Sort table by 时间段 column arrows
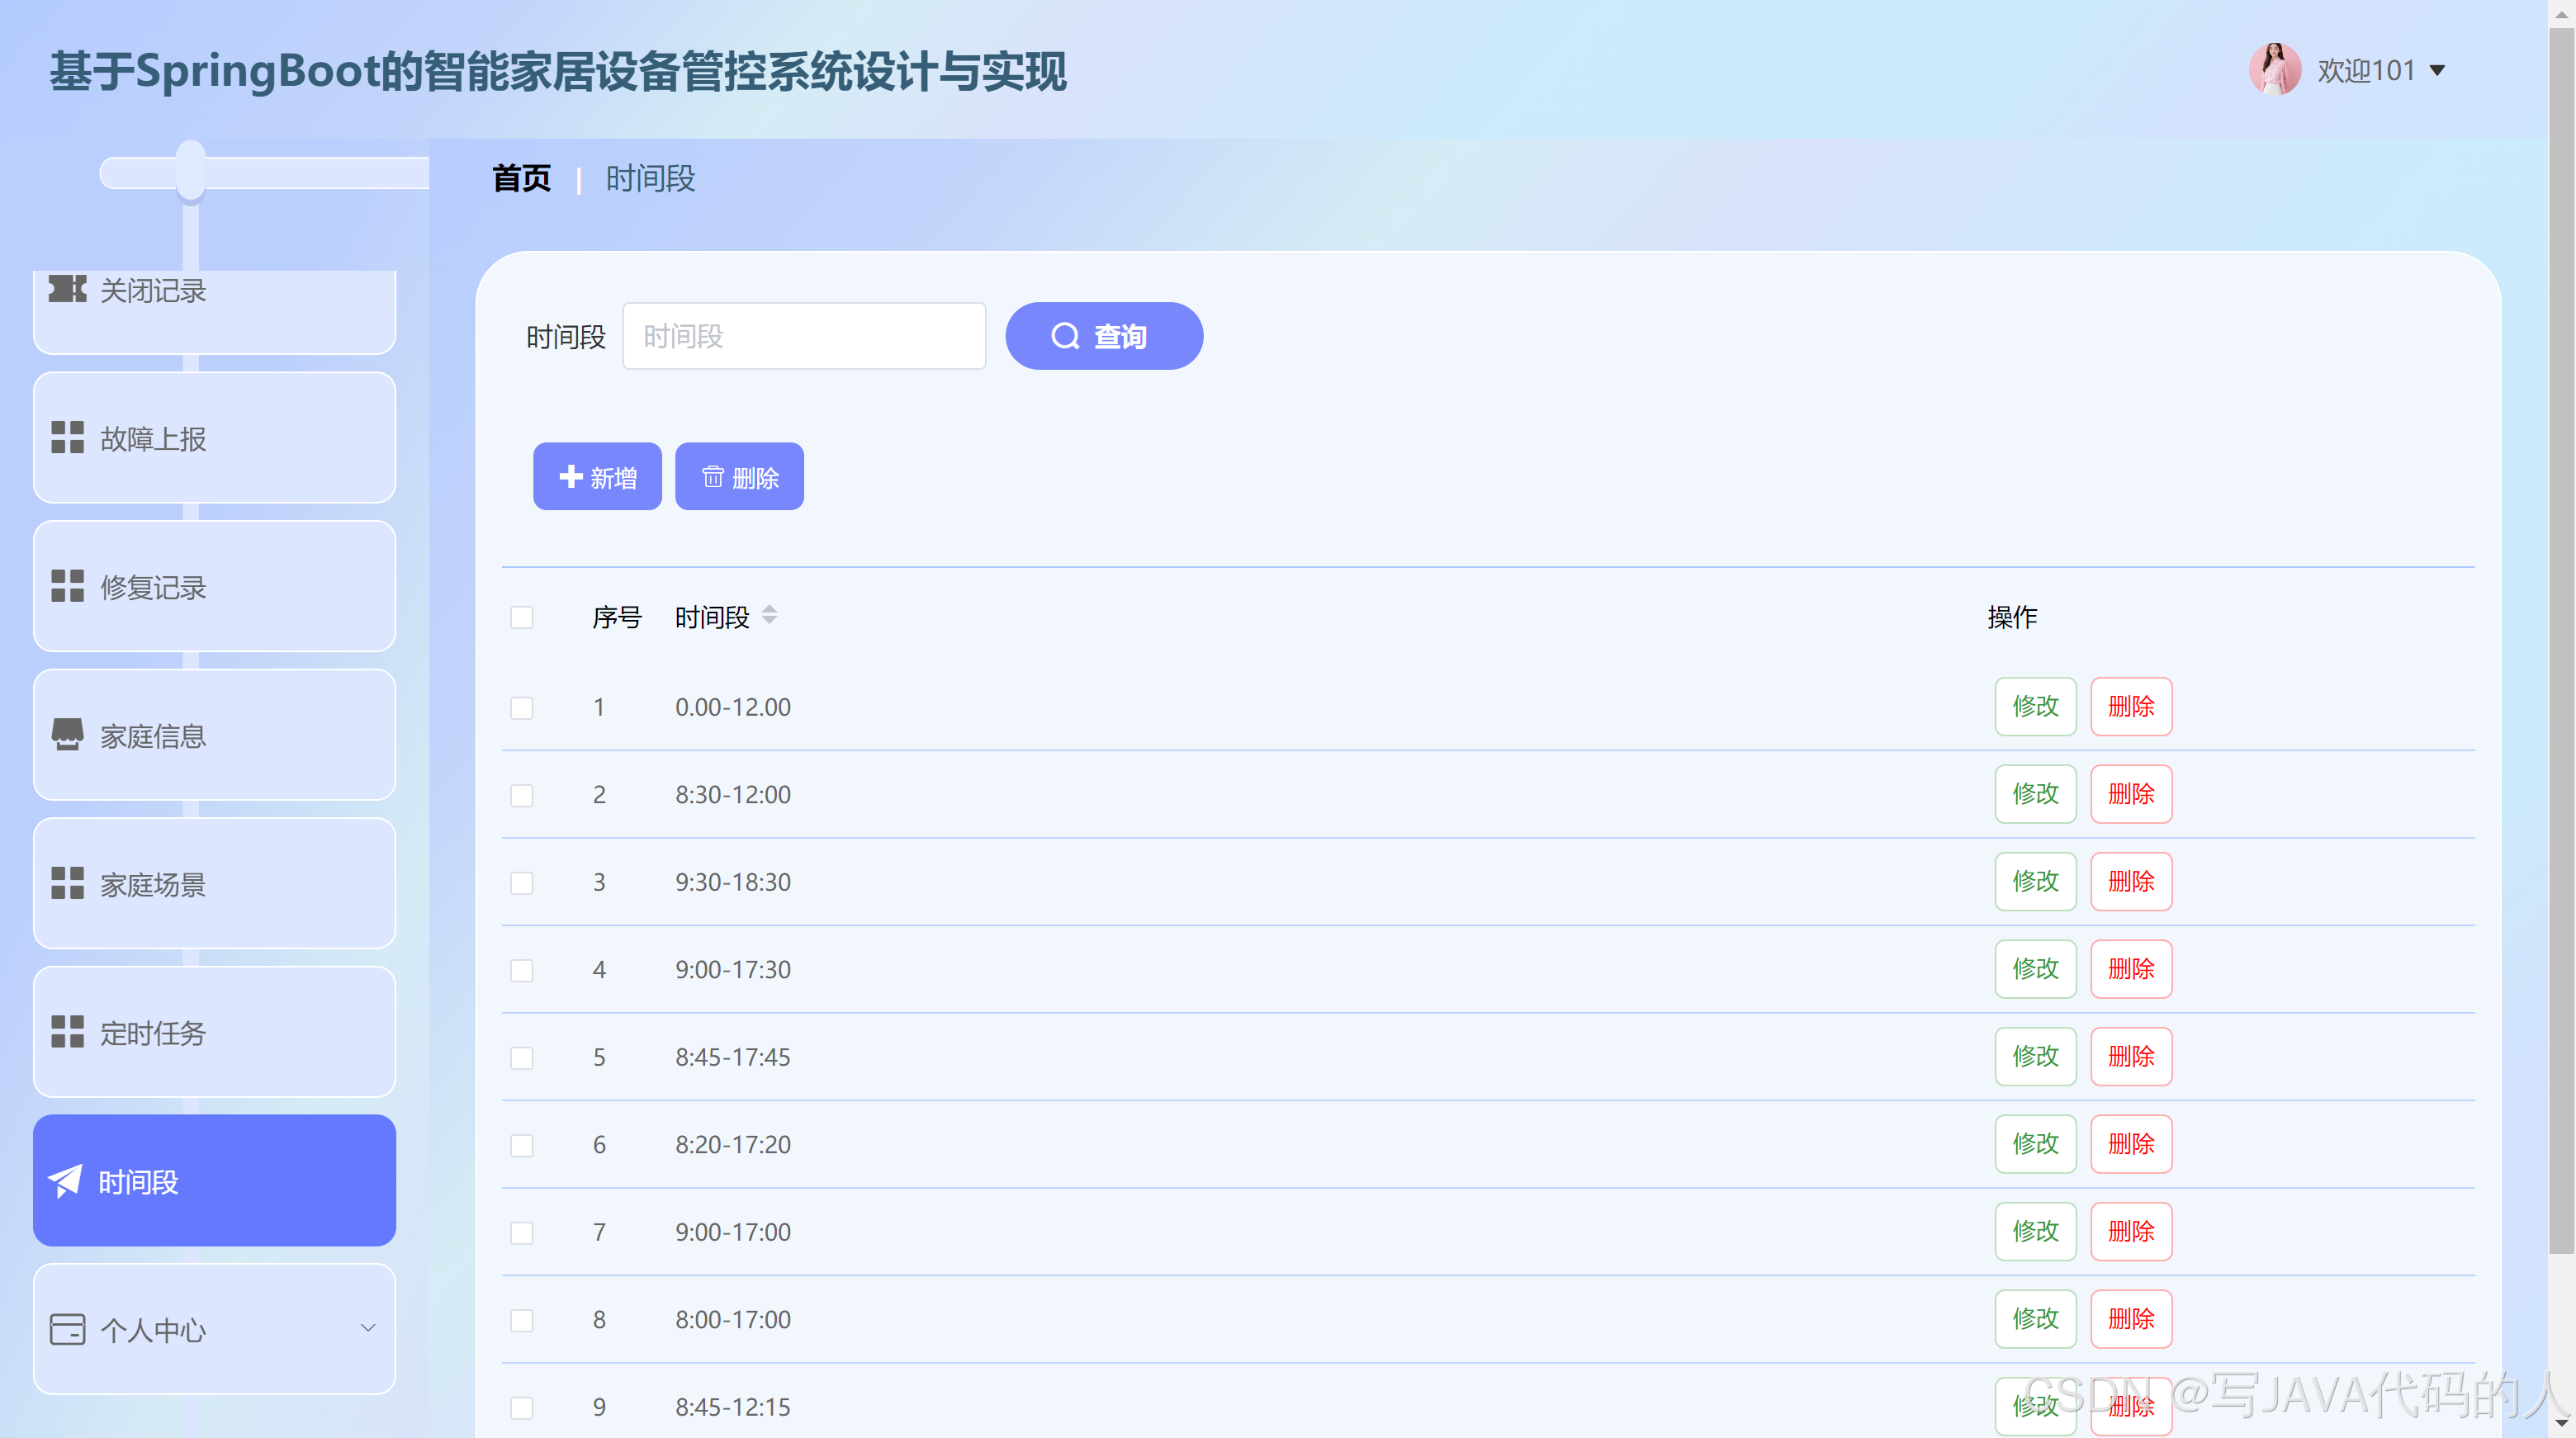The image size is (2576, 1438). pyautogui.click(x=769, y=614)
